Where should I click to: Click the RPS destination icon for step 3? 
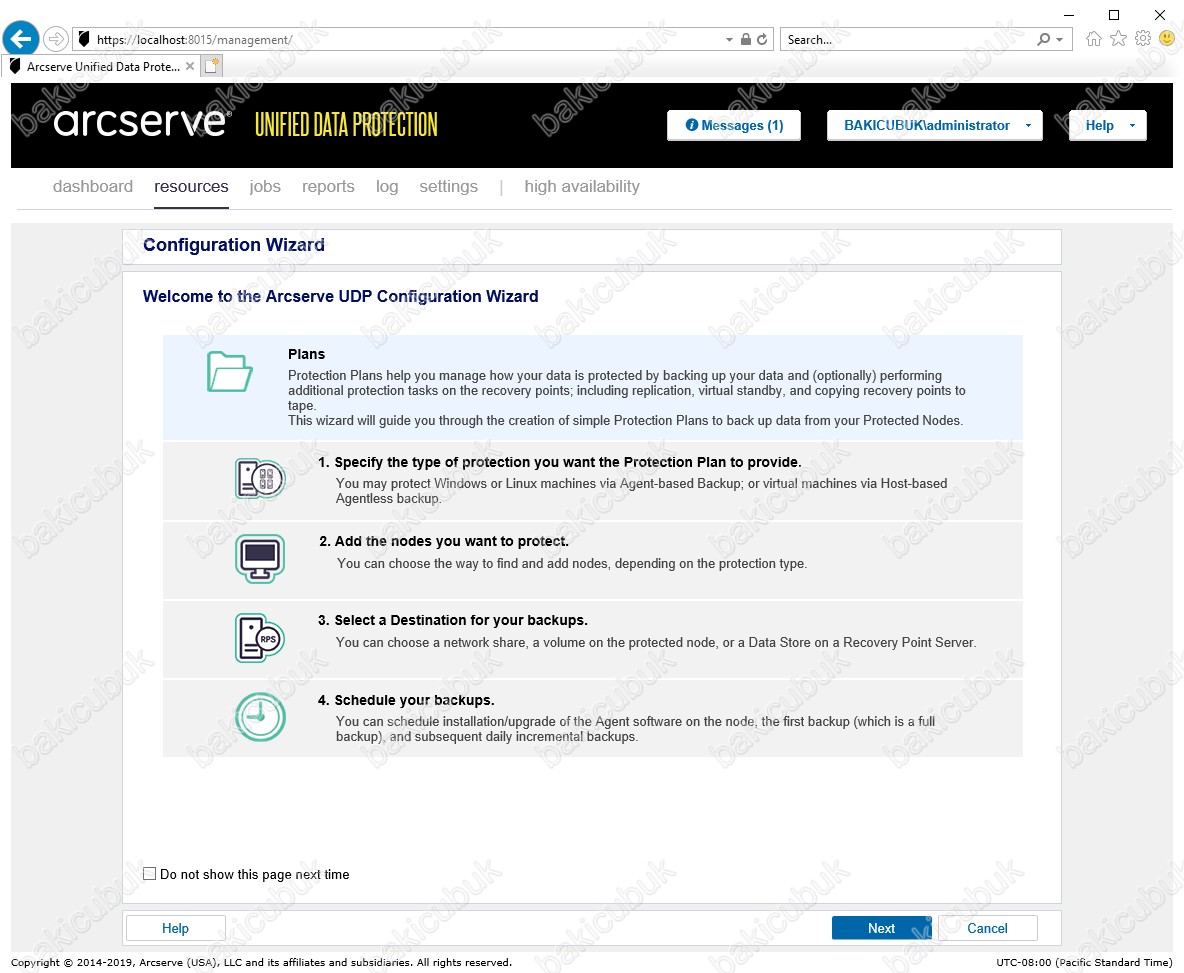[260, 638]
